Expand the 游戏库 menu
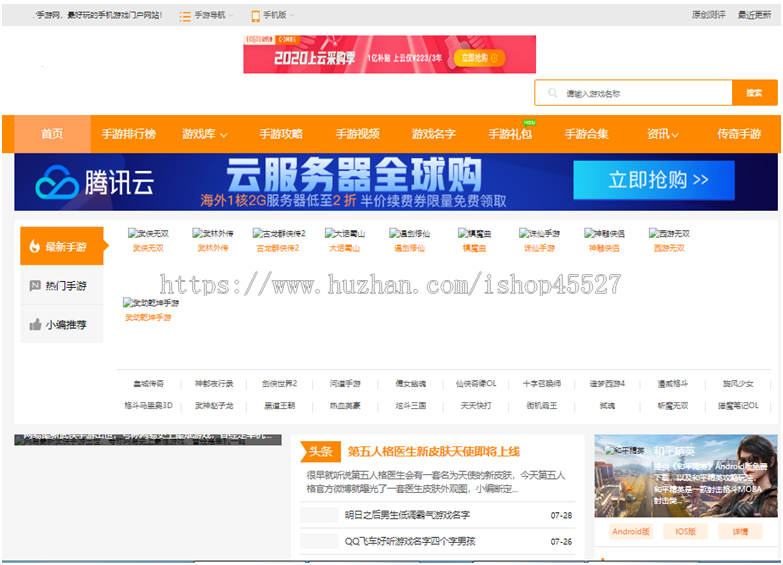This screenshot has height=565, width=783. 205,134
